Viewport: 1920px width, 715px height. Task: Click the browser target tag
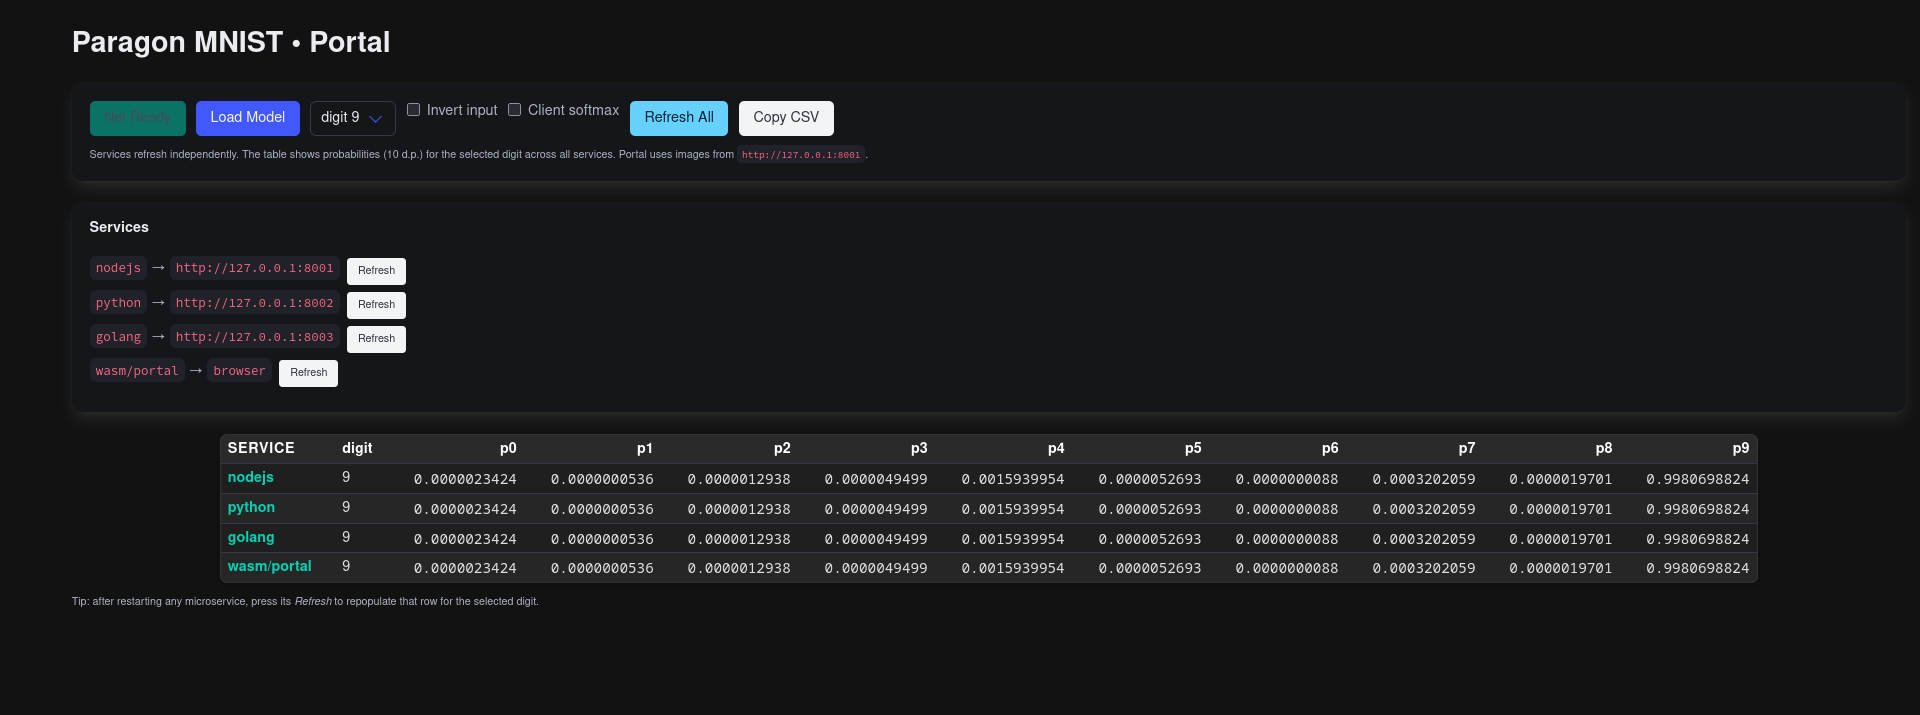click(240, 371)
